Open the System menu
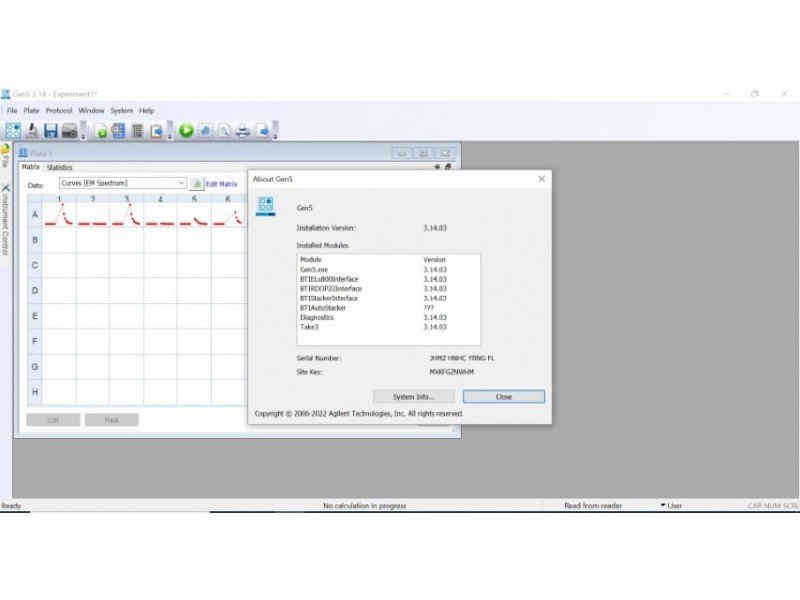 coord(121,110)
